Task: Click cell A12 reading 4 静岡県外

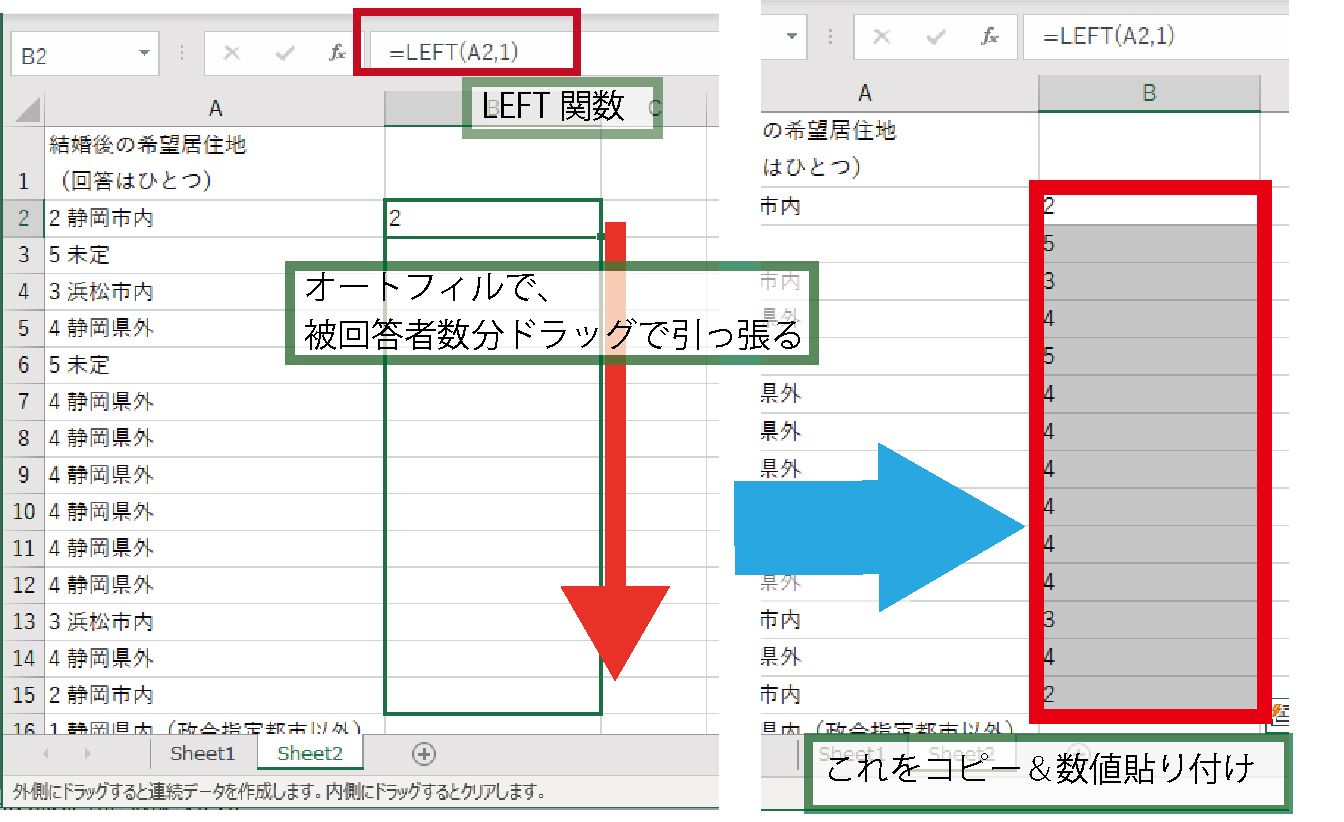Action: (214, 585)
